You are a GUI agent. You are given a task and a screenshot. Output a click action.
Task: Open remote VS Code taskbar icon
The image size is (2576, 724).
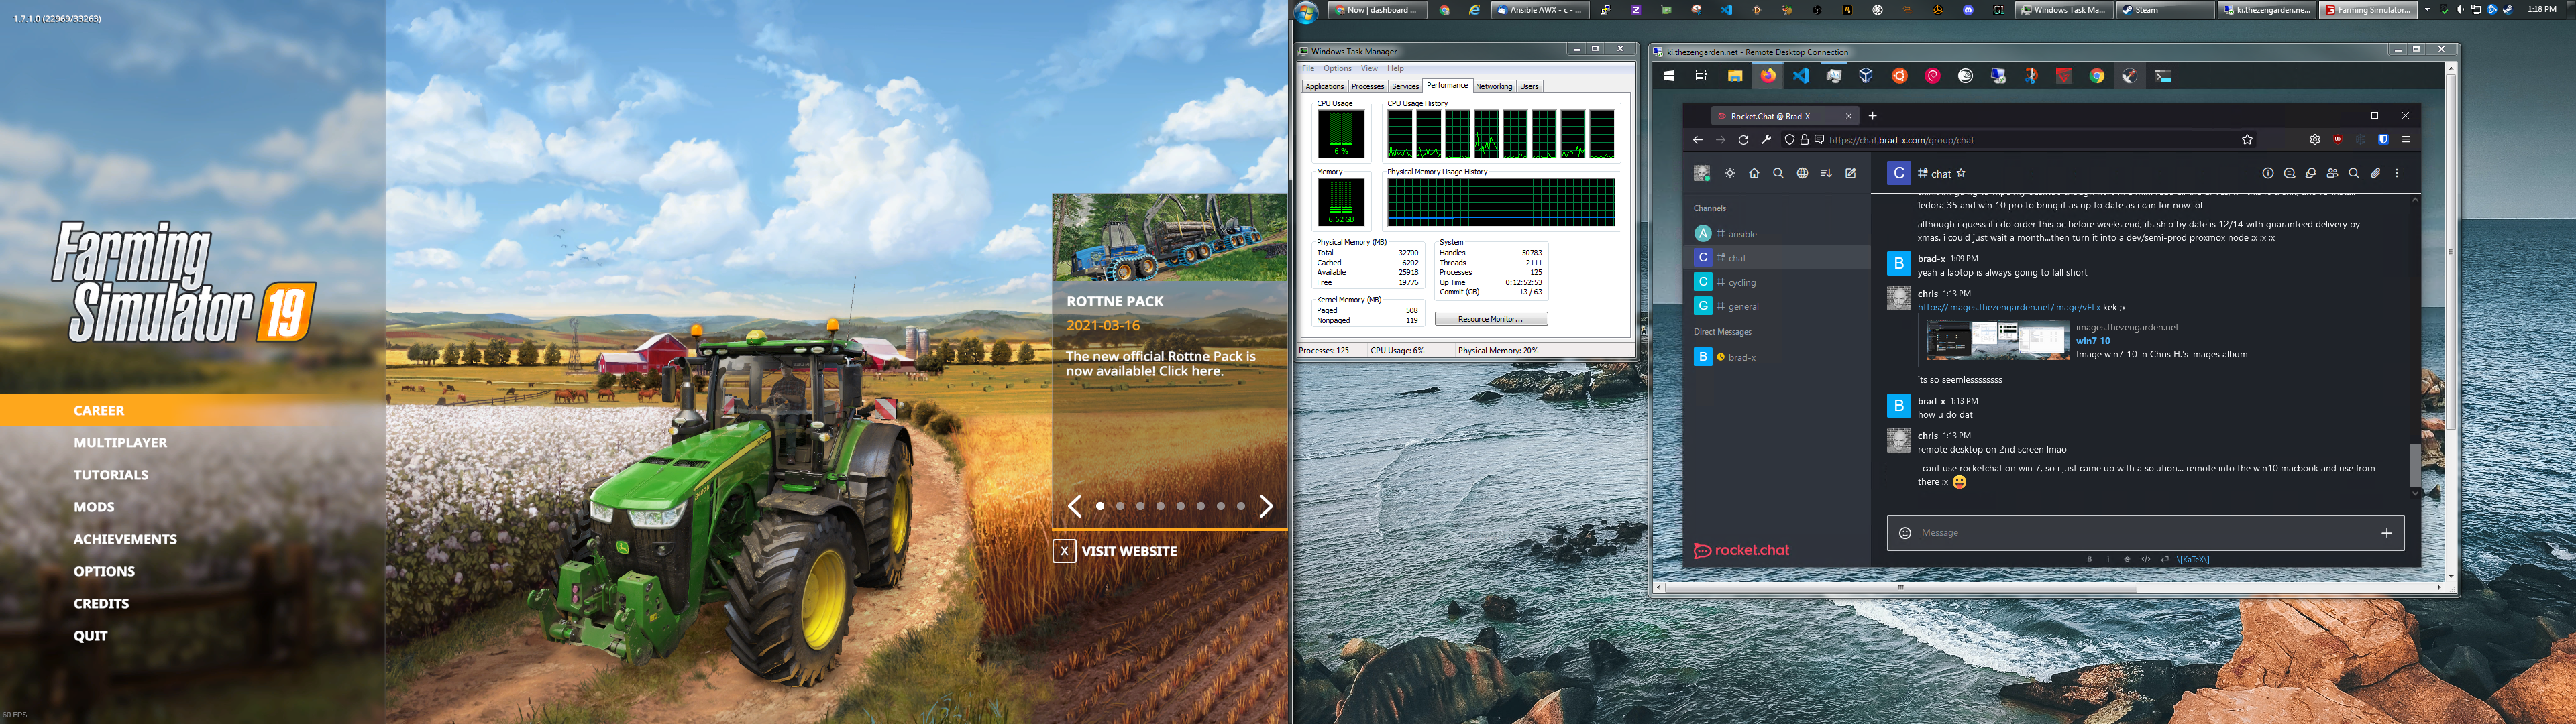tap(1801, 76)
